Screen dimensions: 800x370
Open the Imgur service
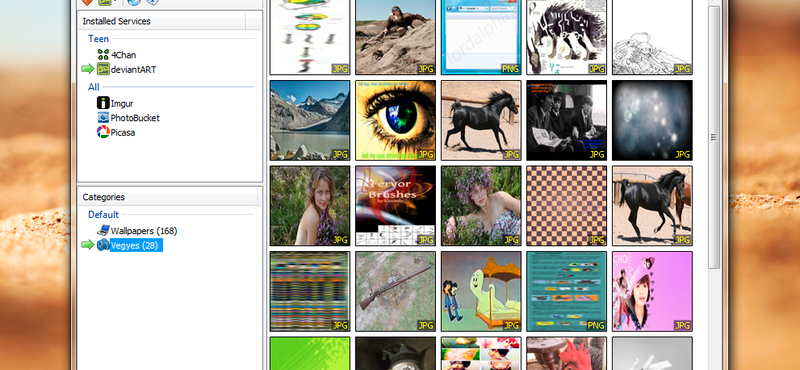point(115,103)
